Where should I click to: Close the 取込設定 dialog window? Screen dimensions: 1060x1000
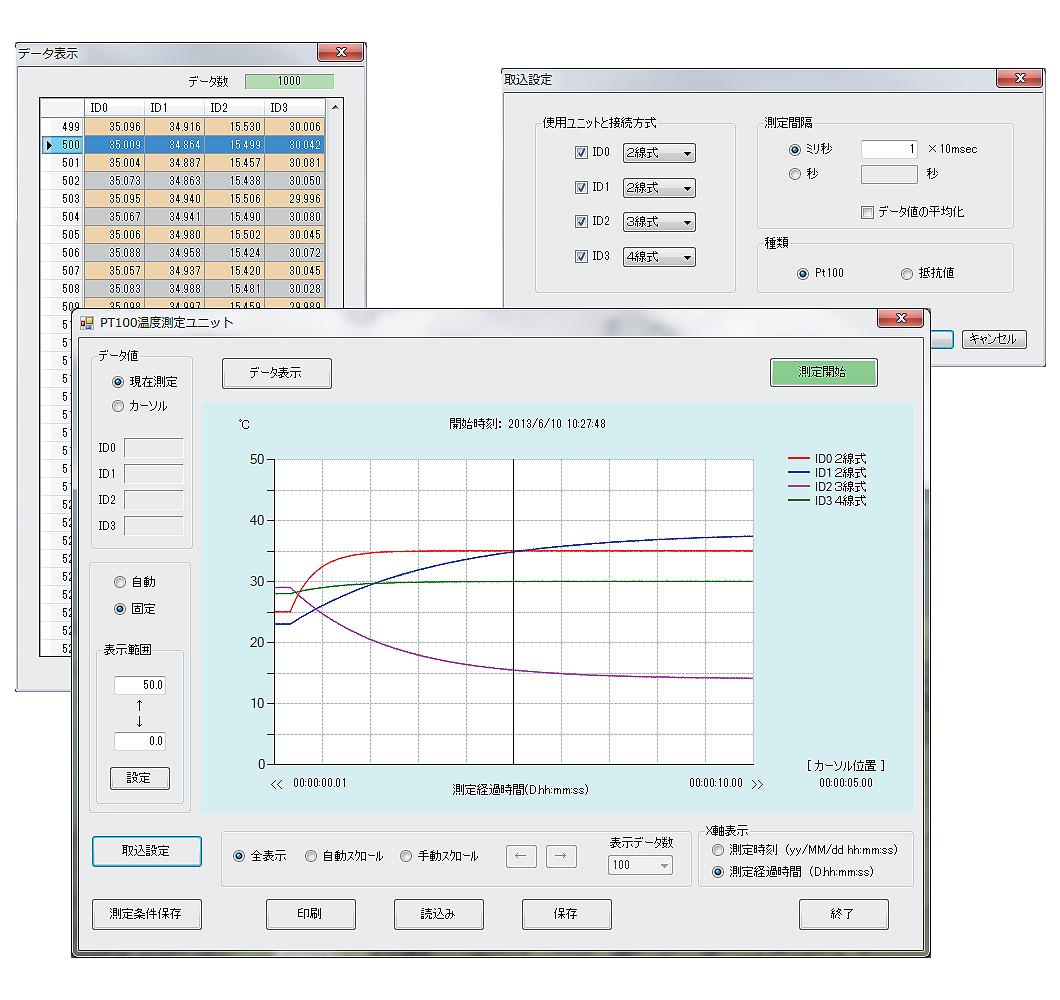tap(1020, 79)
